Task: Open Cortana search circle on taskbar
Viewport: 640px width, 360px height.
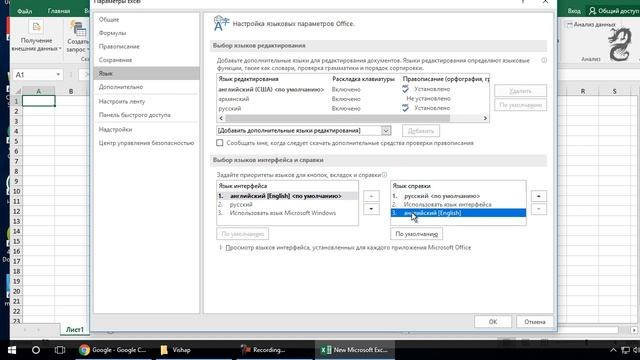Action: [36, 350]
